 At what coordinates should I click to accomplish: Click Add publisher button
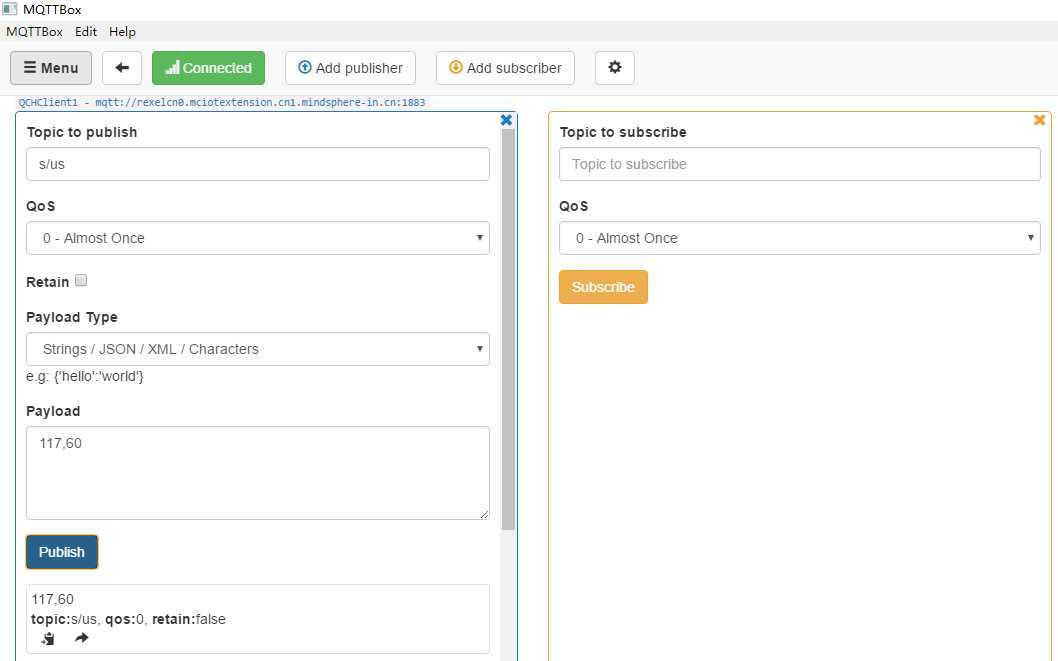click(x=350, y=68)
